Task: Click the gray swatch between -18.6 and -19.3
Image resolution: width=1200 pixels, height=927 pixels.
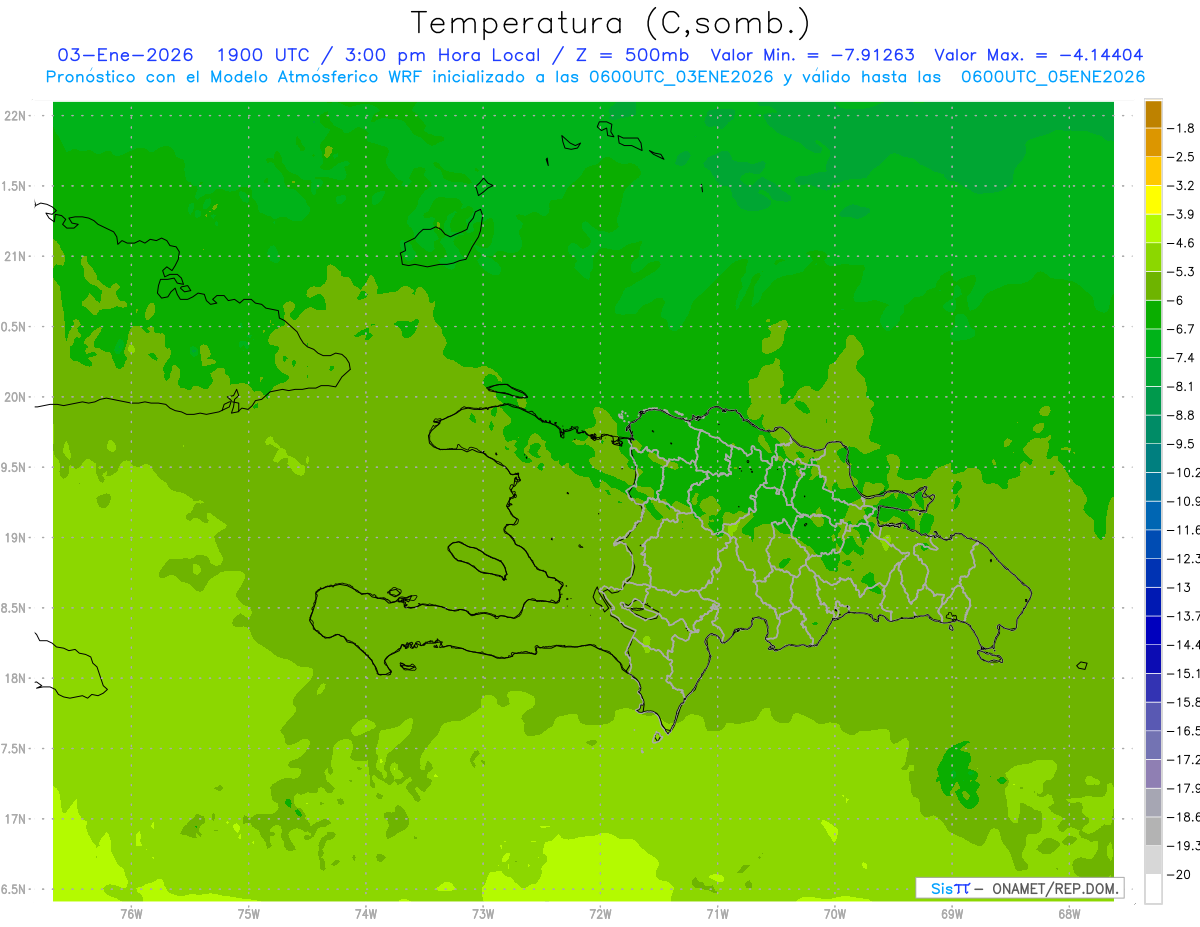Action: tap(1153, 831)
